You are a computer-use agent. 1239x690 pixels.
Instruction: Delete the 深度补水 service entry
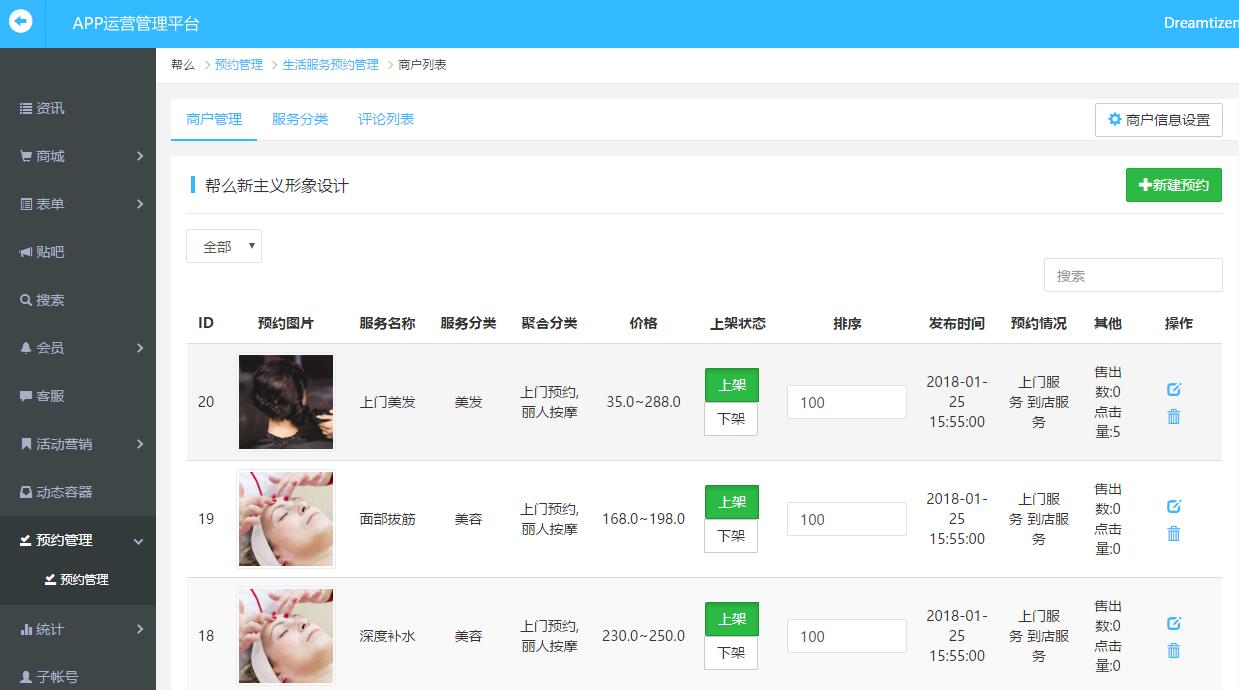1174,651
